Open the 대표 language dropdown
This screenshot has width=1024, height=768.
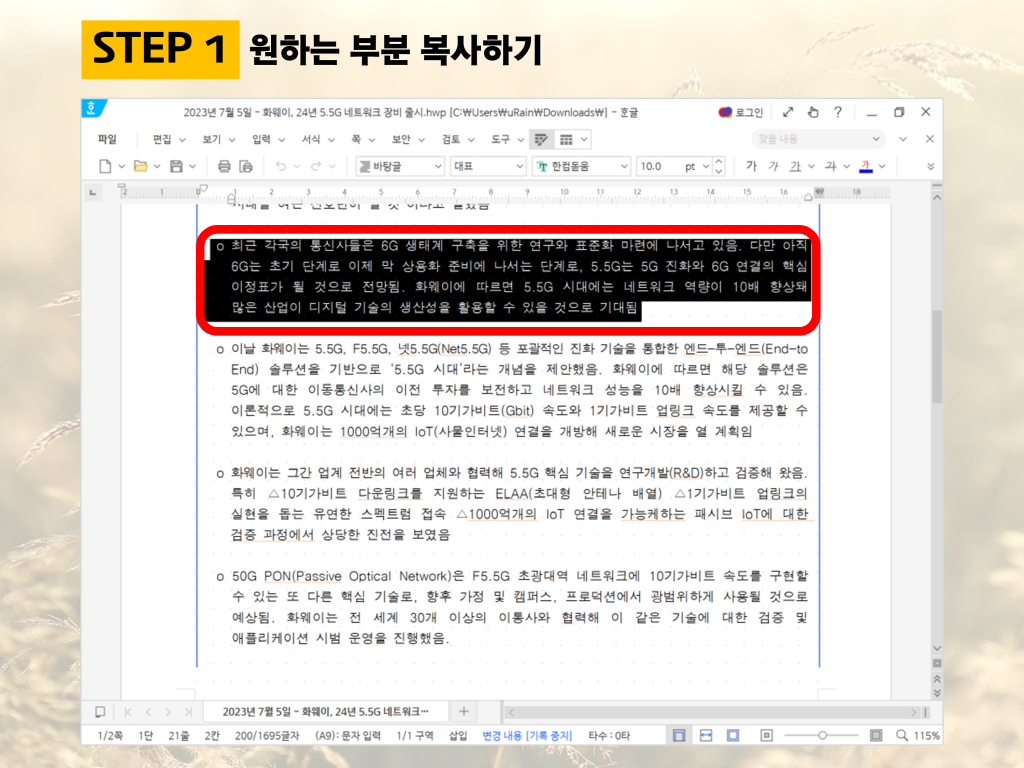tap(489, 167)
